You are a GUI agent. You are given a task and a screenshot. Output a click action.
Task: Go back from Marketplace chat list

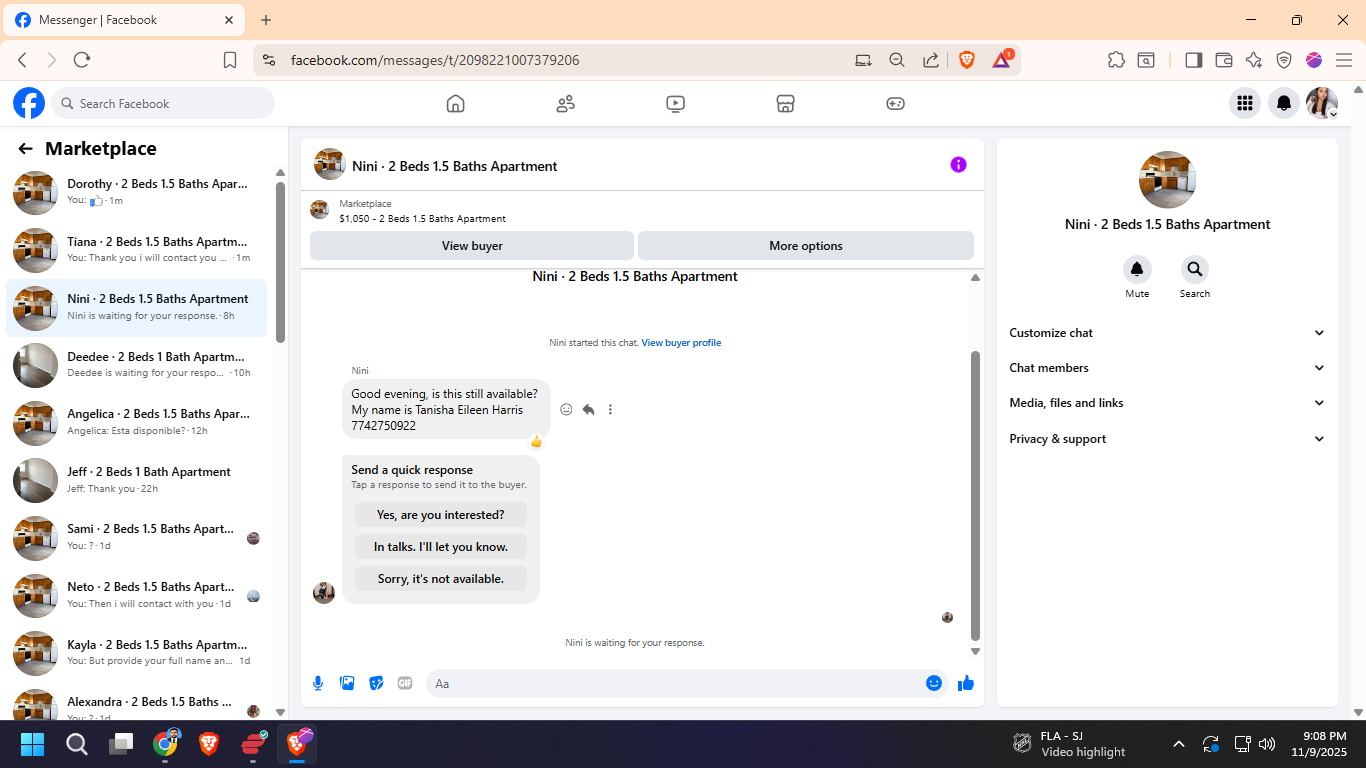coord(26,149)
